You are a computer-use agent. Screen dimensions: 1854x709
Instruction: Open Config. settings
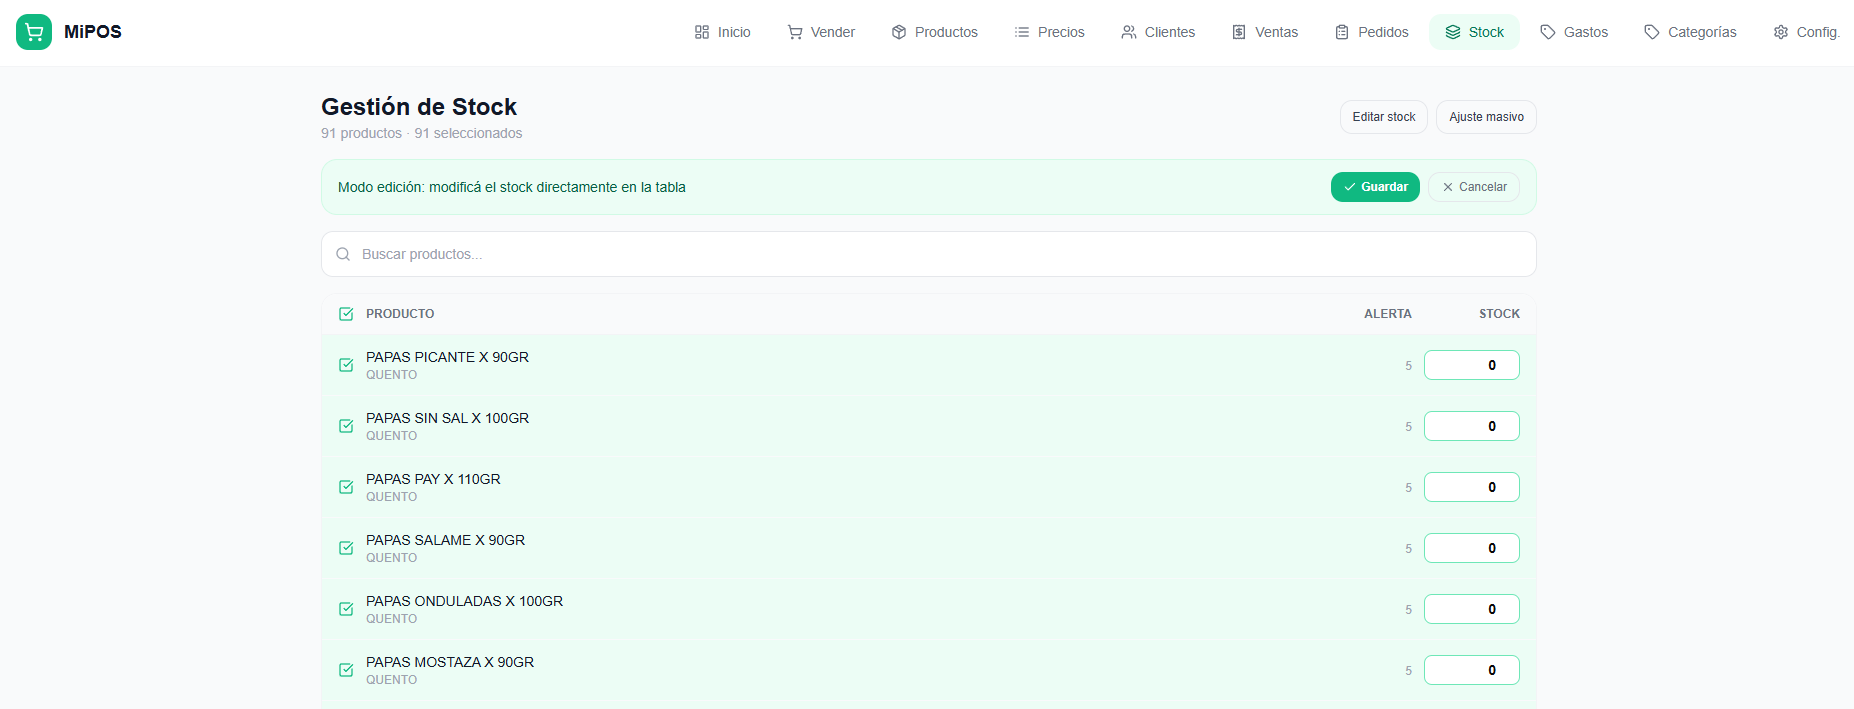coord(1806,32)
